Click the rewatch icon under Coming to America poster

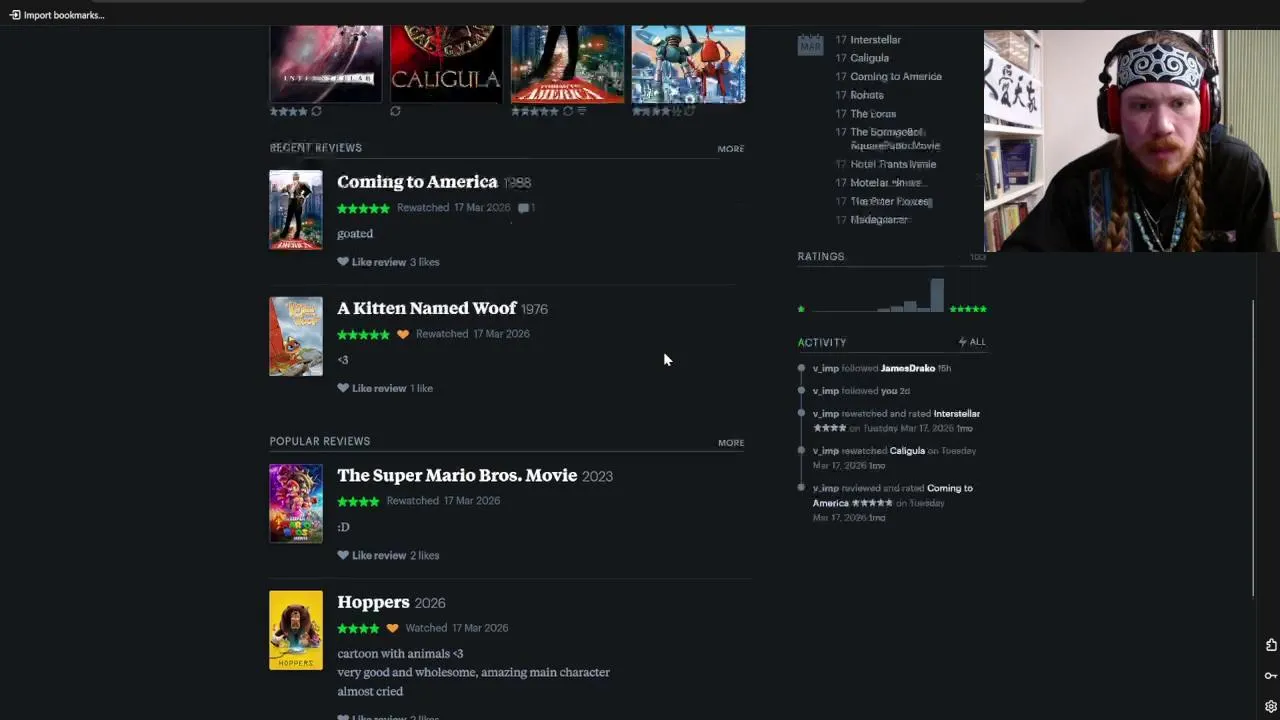568,111
